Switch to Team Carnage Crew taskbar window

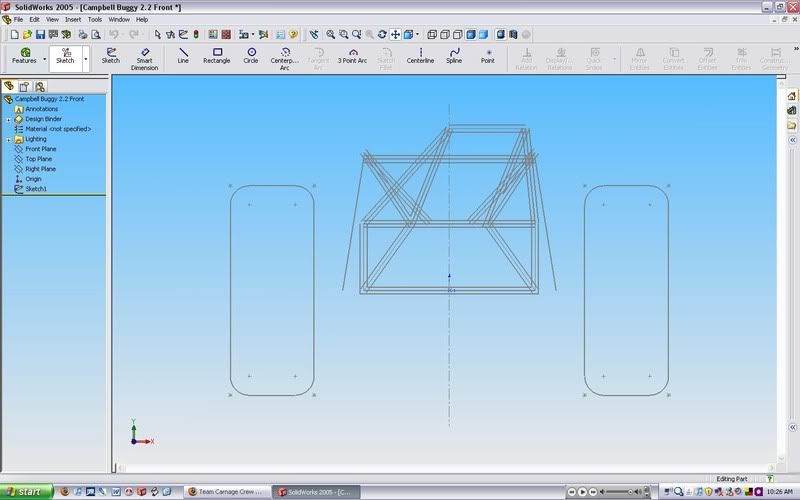coord(225,492)
